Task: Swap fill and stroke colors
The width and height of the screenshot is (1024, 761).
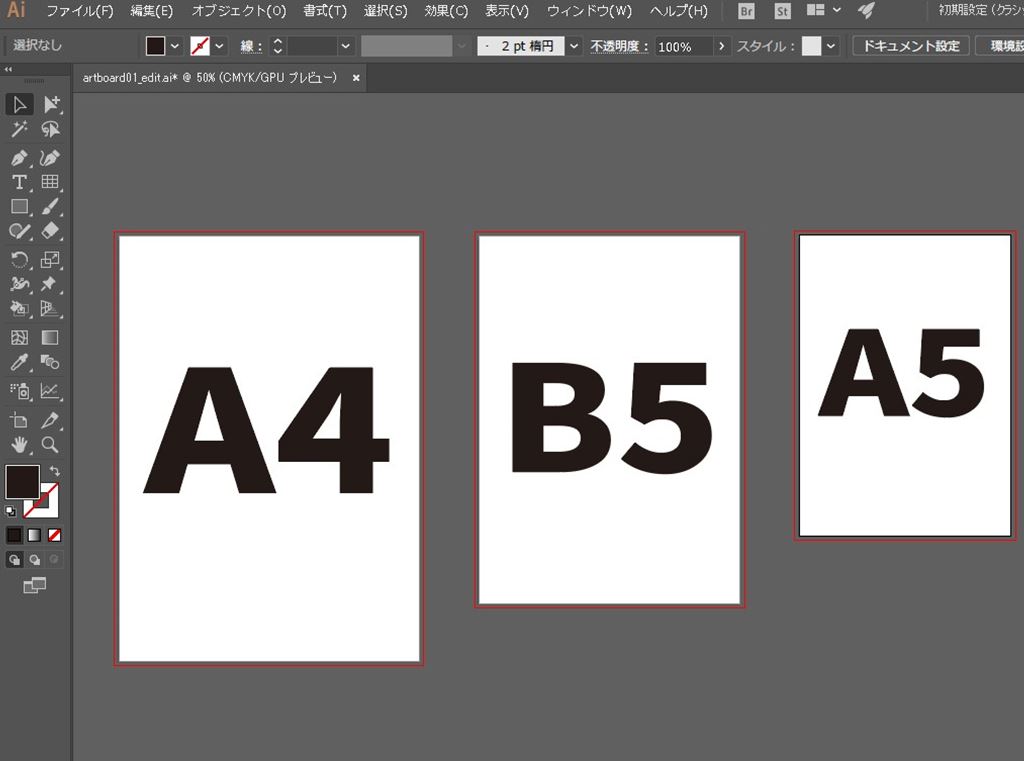Action: click(x=54, y=470)
